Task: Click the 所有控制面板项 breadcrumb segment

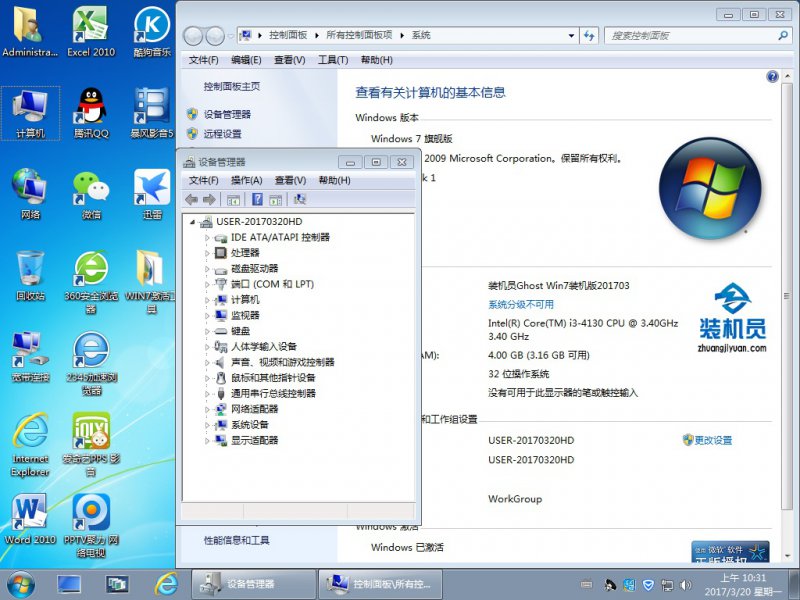Action: pyautogui.click(x=359, y=35)
